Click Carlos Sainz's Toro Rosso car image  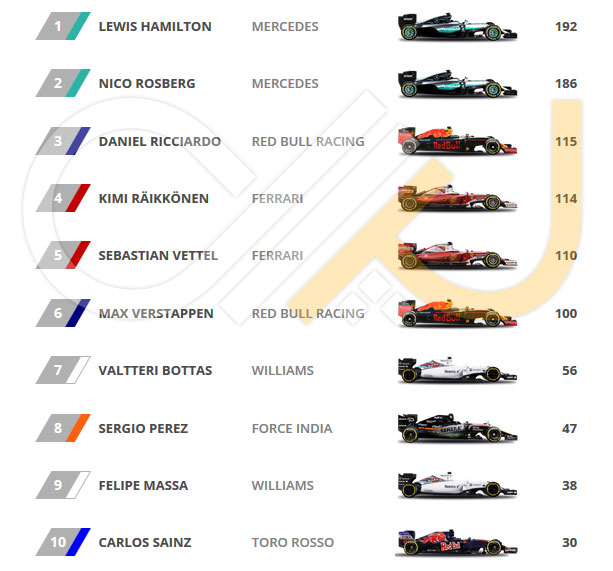457,542
